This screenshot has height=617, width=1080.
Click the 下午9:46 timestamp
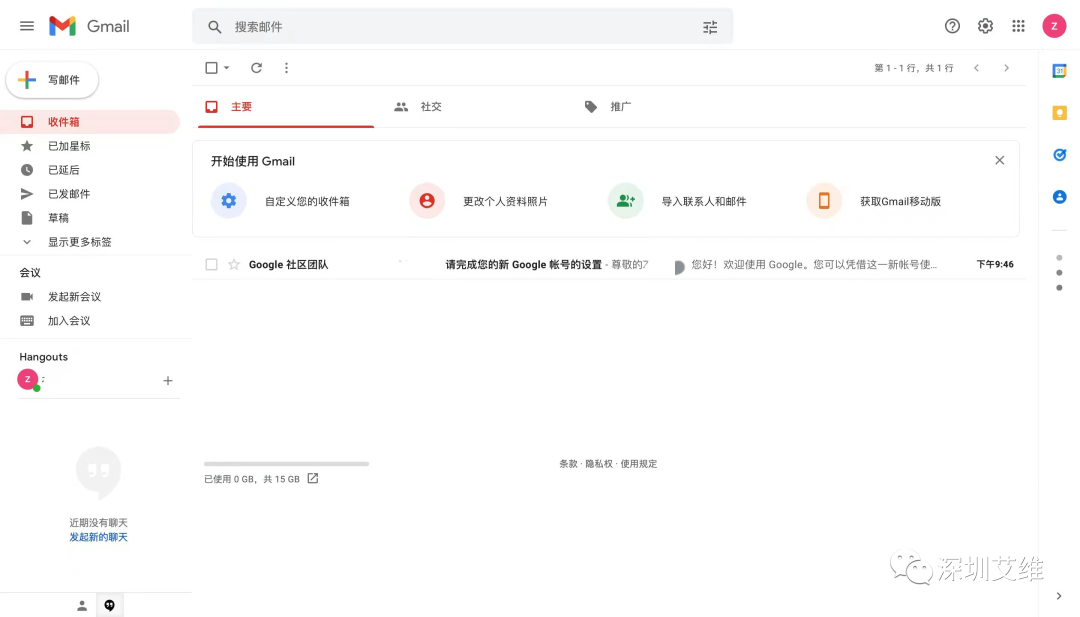coord(995,264)
